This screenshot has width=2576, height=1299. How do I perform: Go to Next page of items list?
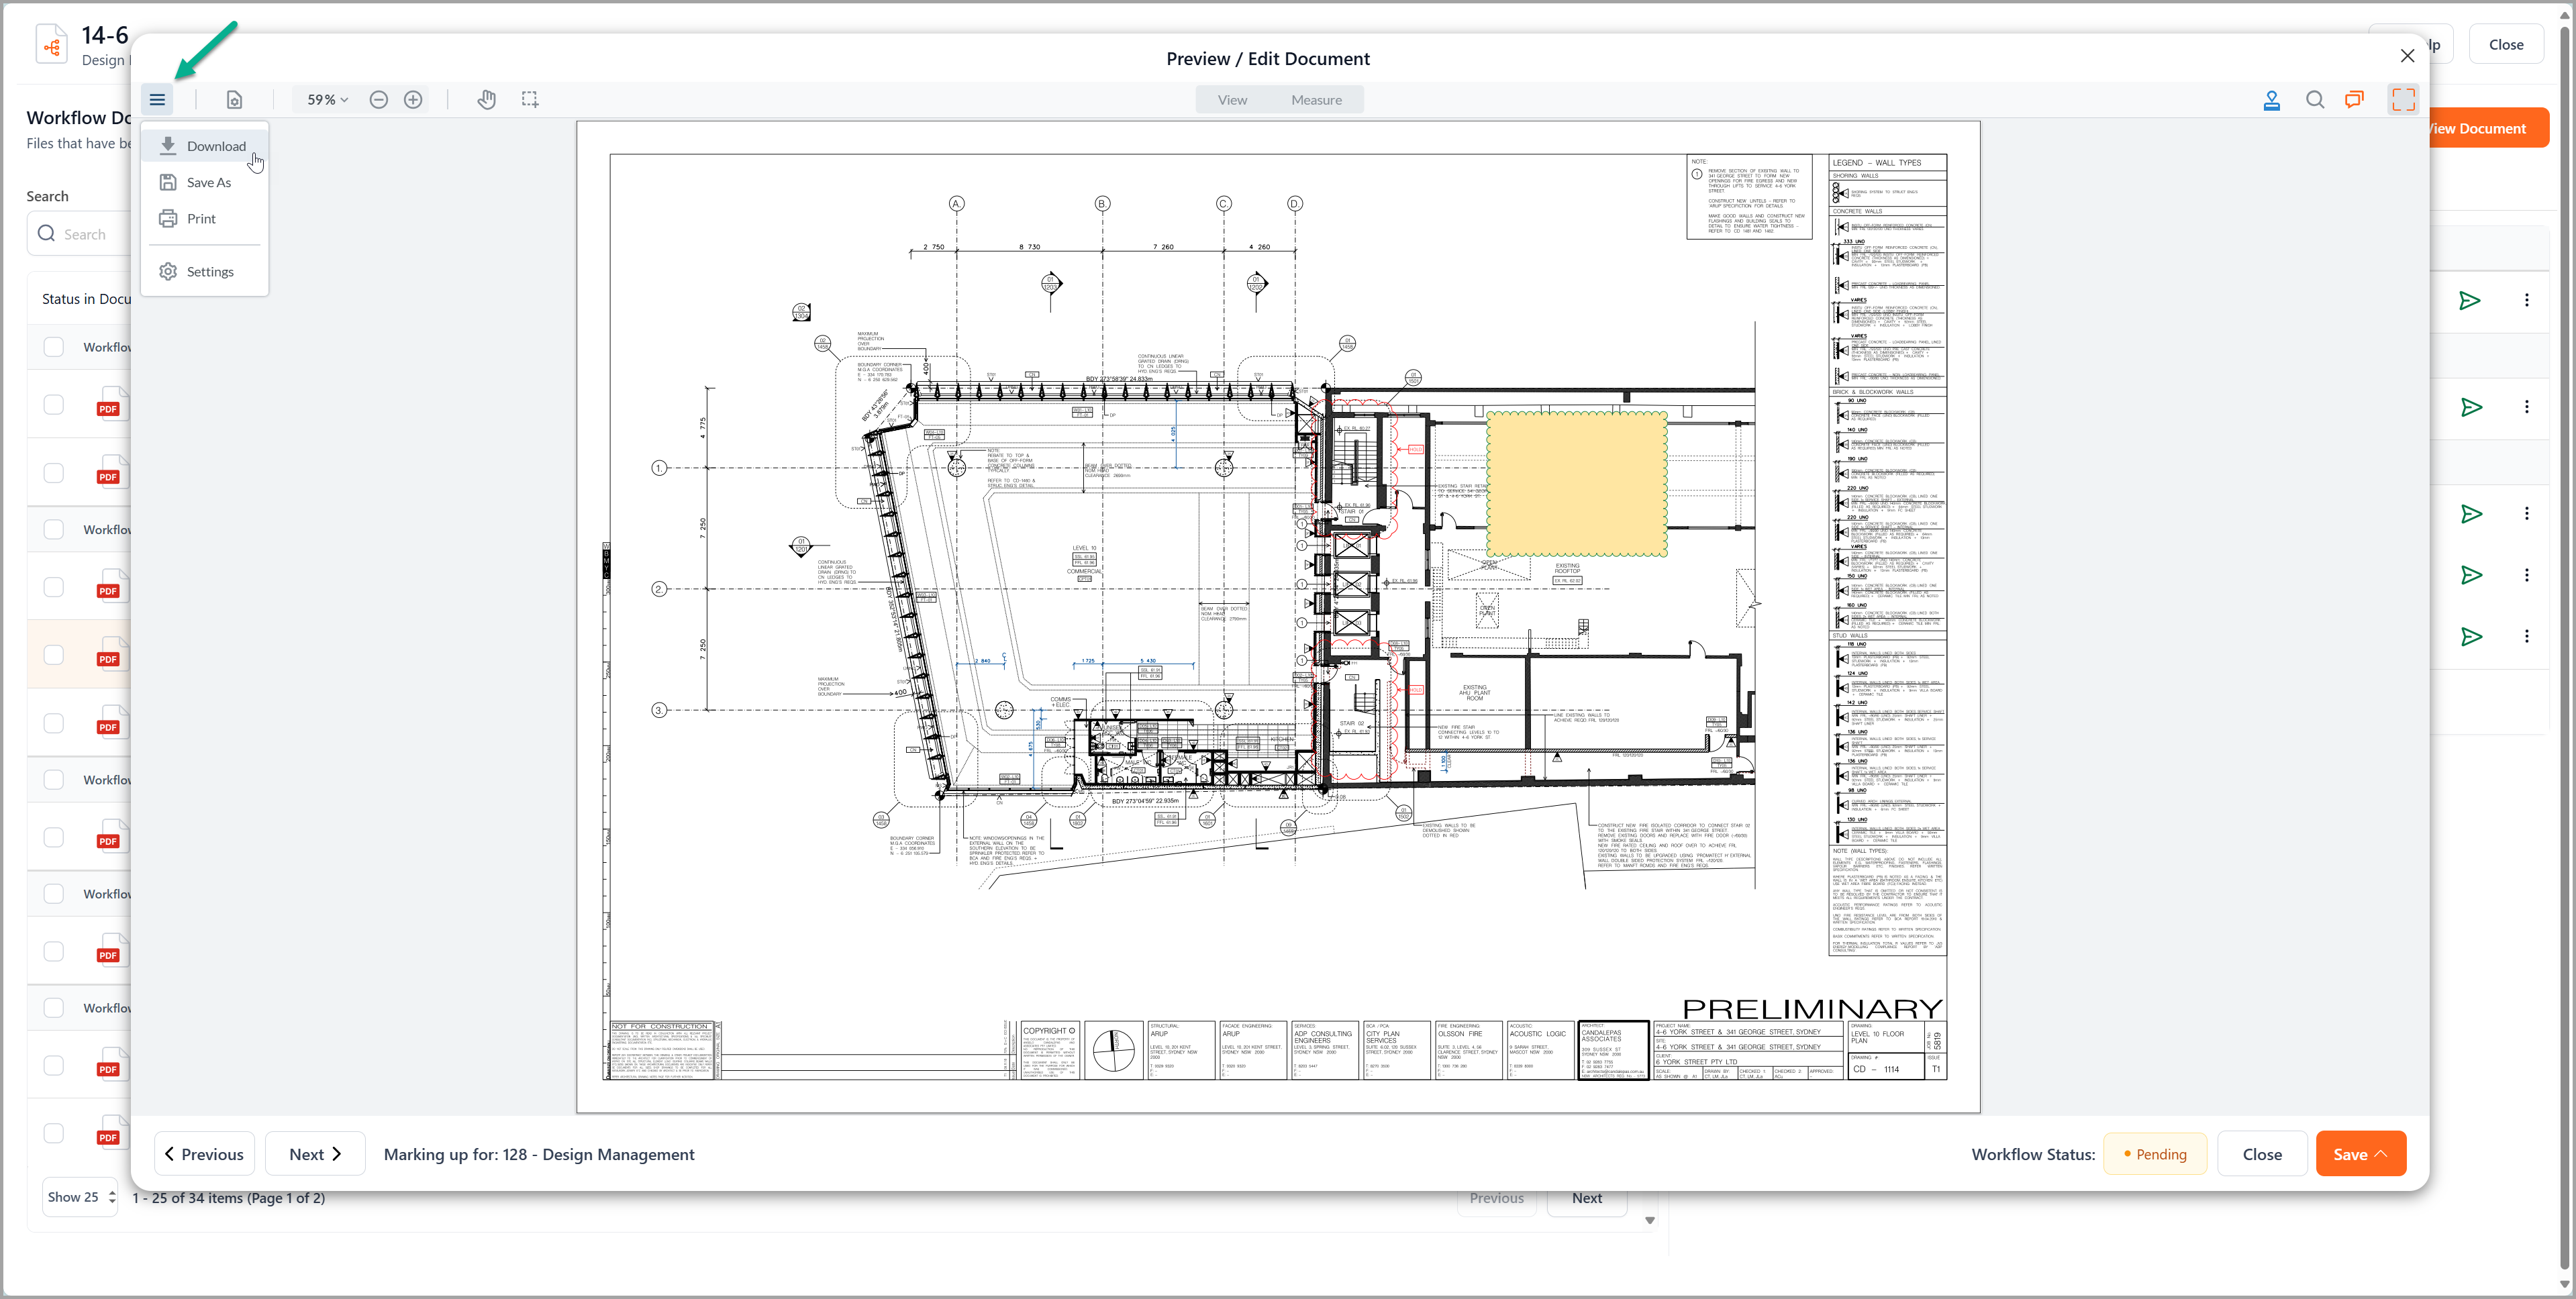tap(1586, 1198)
